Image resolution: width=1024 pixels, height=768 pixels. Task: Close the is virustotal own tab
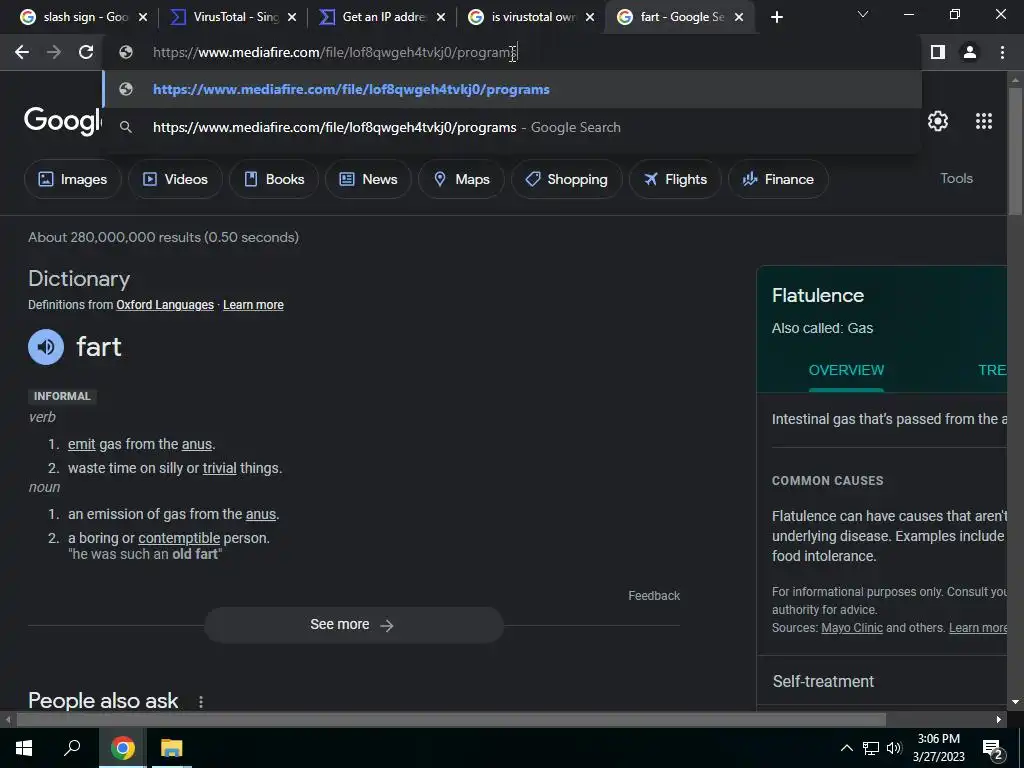[590, 17]
